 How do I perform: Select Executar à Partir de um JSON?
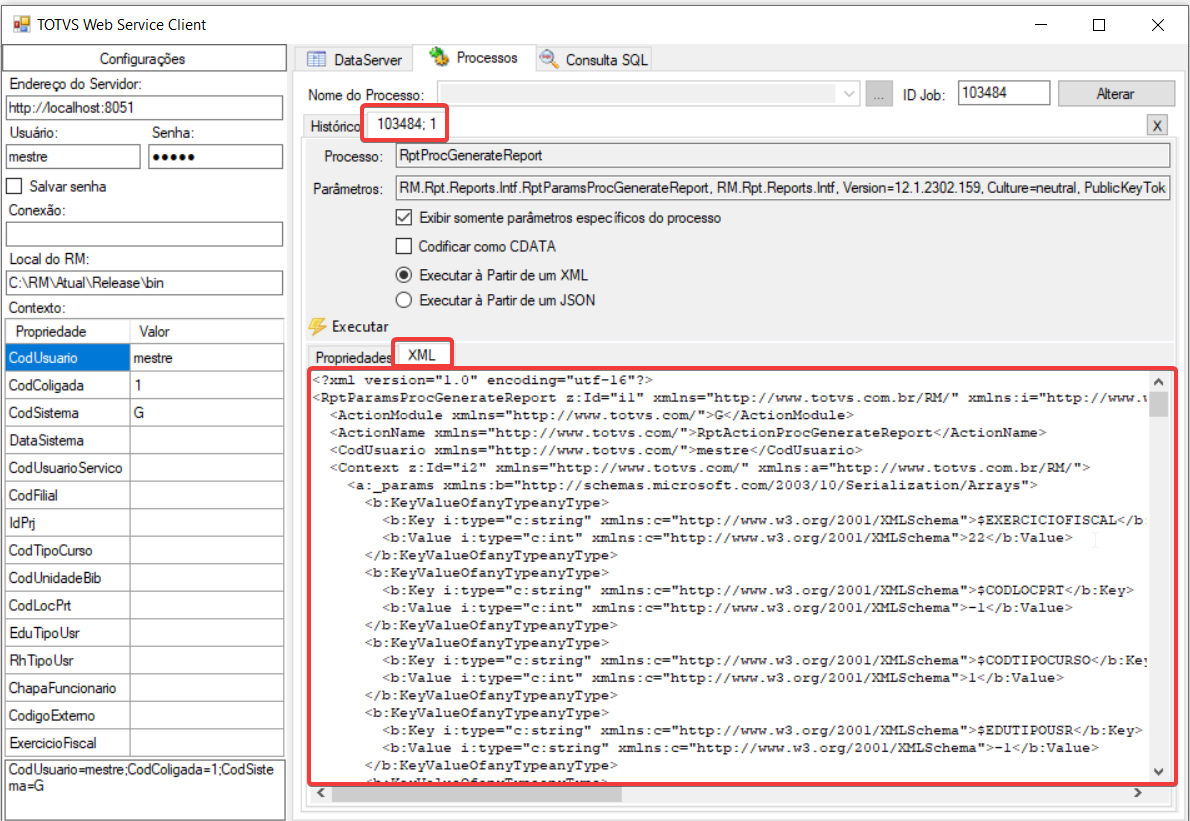pos(404,300)
